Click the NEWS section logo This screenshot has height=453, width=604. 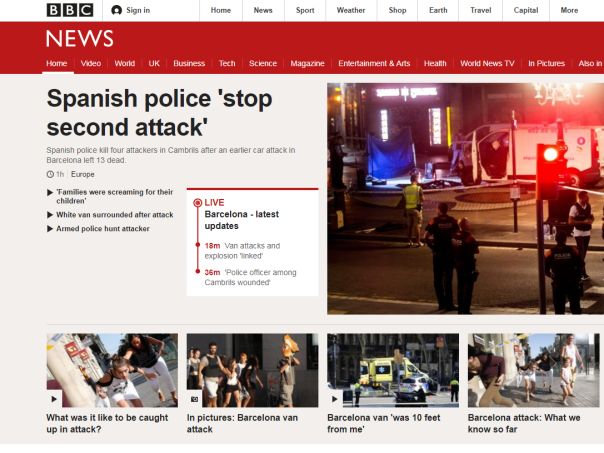(79, 39)
